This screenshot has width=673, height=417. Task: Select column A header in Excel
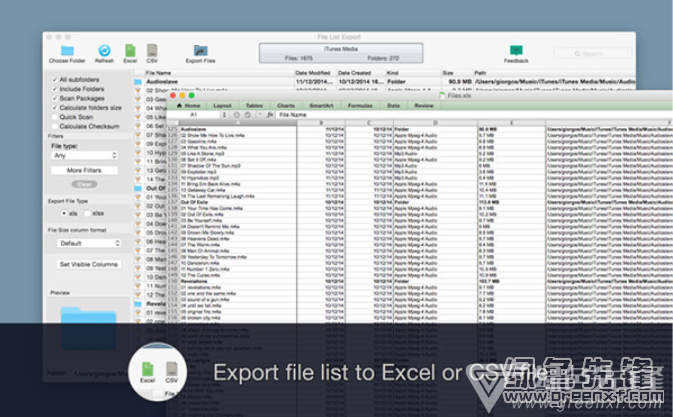click(x=238, y=123)
